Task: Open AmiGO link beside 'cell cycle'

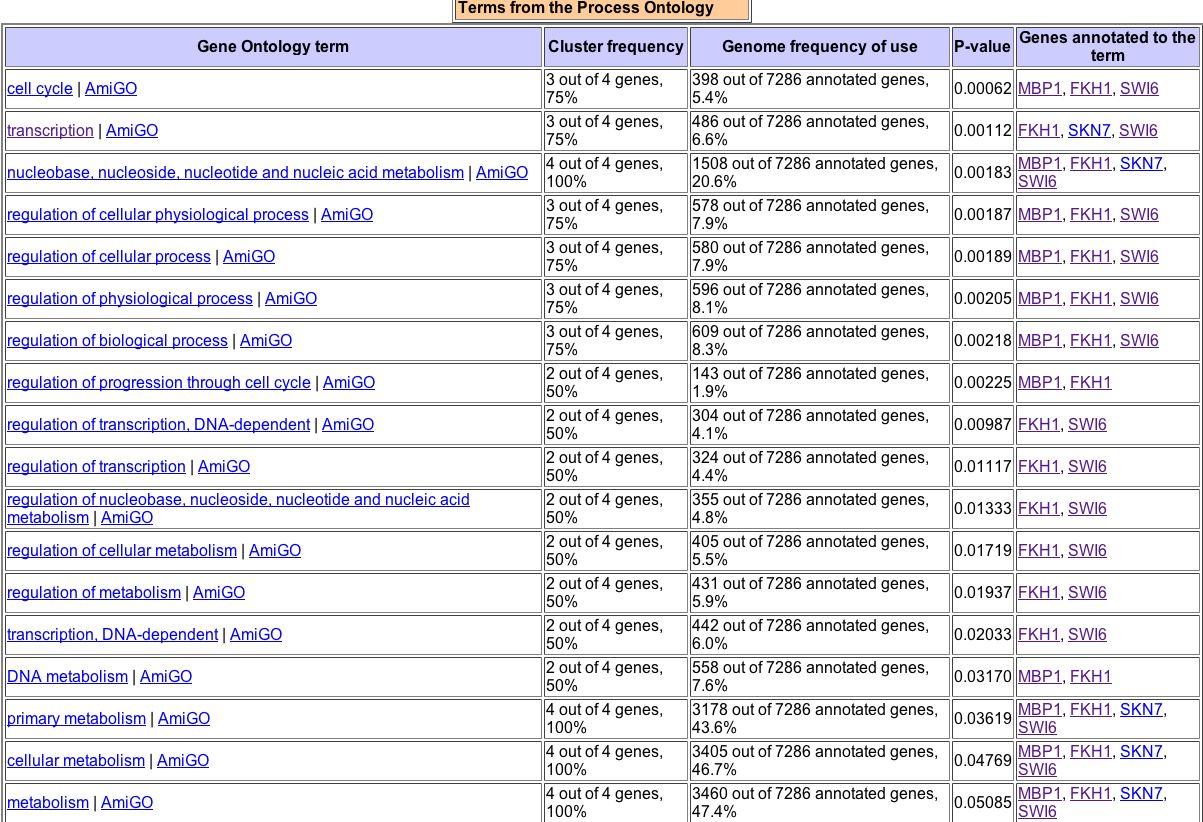Action: click(x=111, y=89)
